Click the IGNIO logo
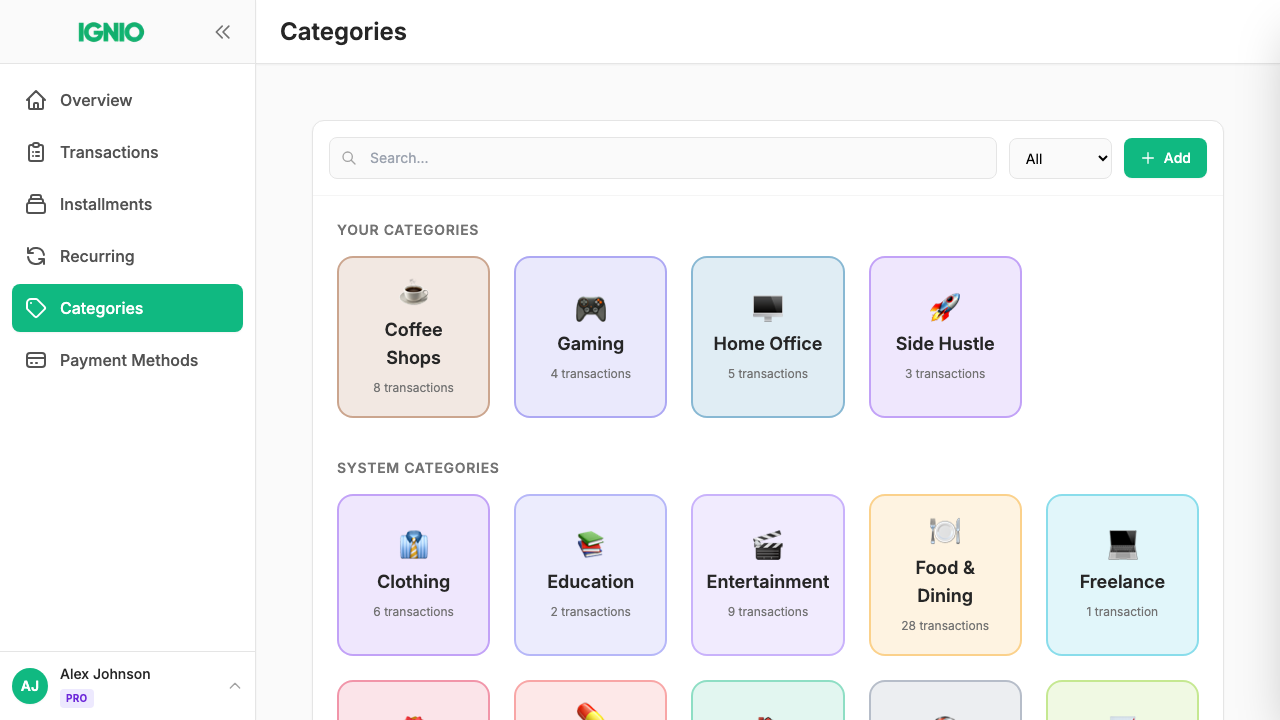The height and width of the screenshot is (720, 1280). 110,31
